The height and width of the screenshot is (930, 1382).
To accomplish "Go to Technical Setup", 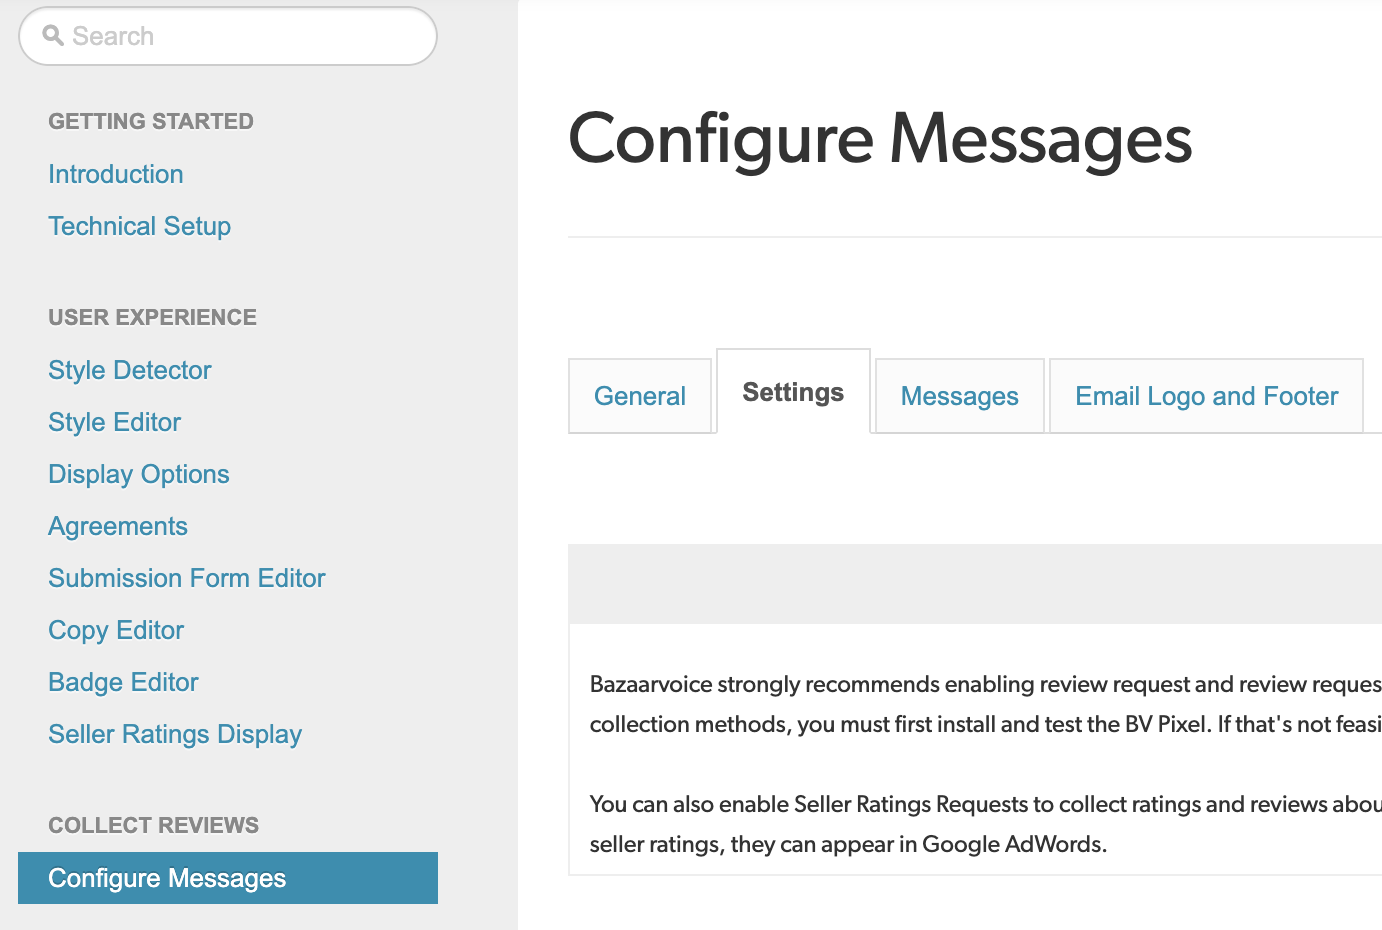I will [140, 226].
